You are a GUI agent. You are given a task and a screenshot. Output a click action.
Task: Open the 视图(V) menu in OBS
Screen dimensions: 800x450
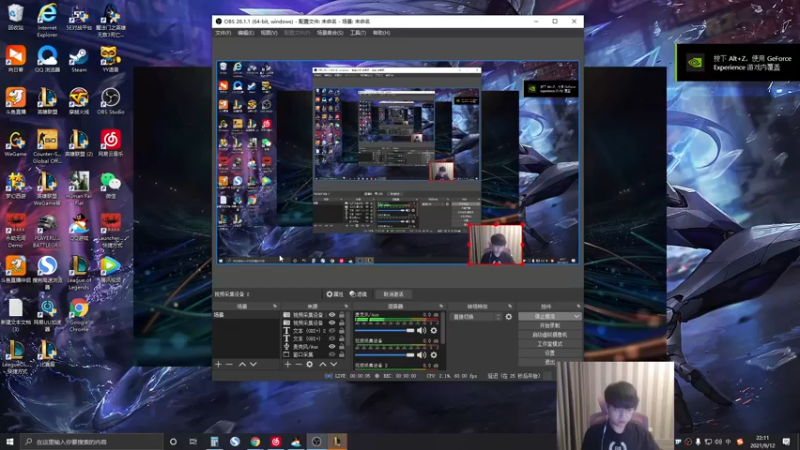[269, 33]
